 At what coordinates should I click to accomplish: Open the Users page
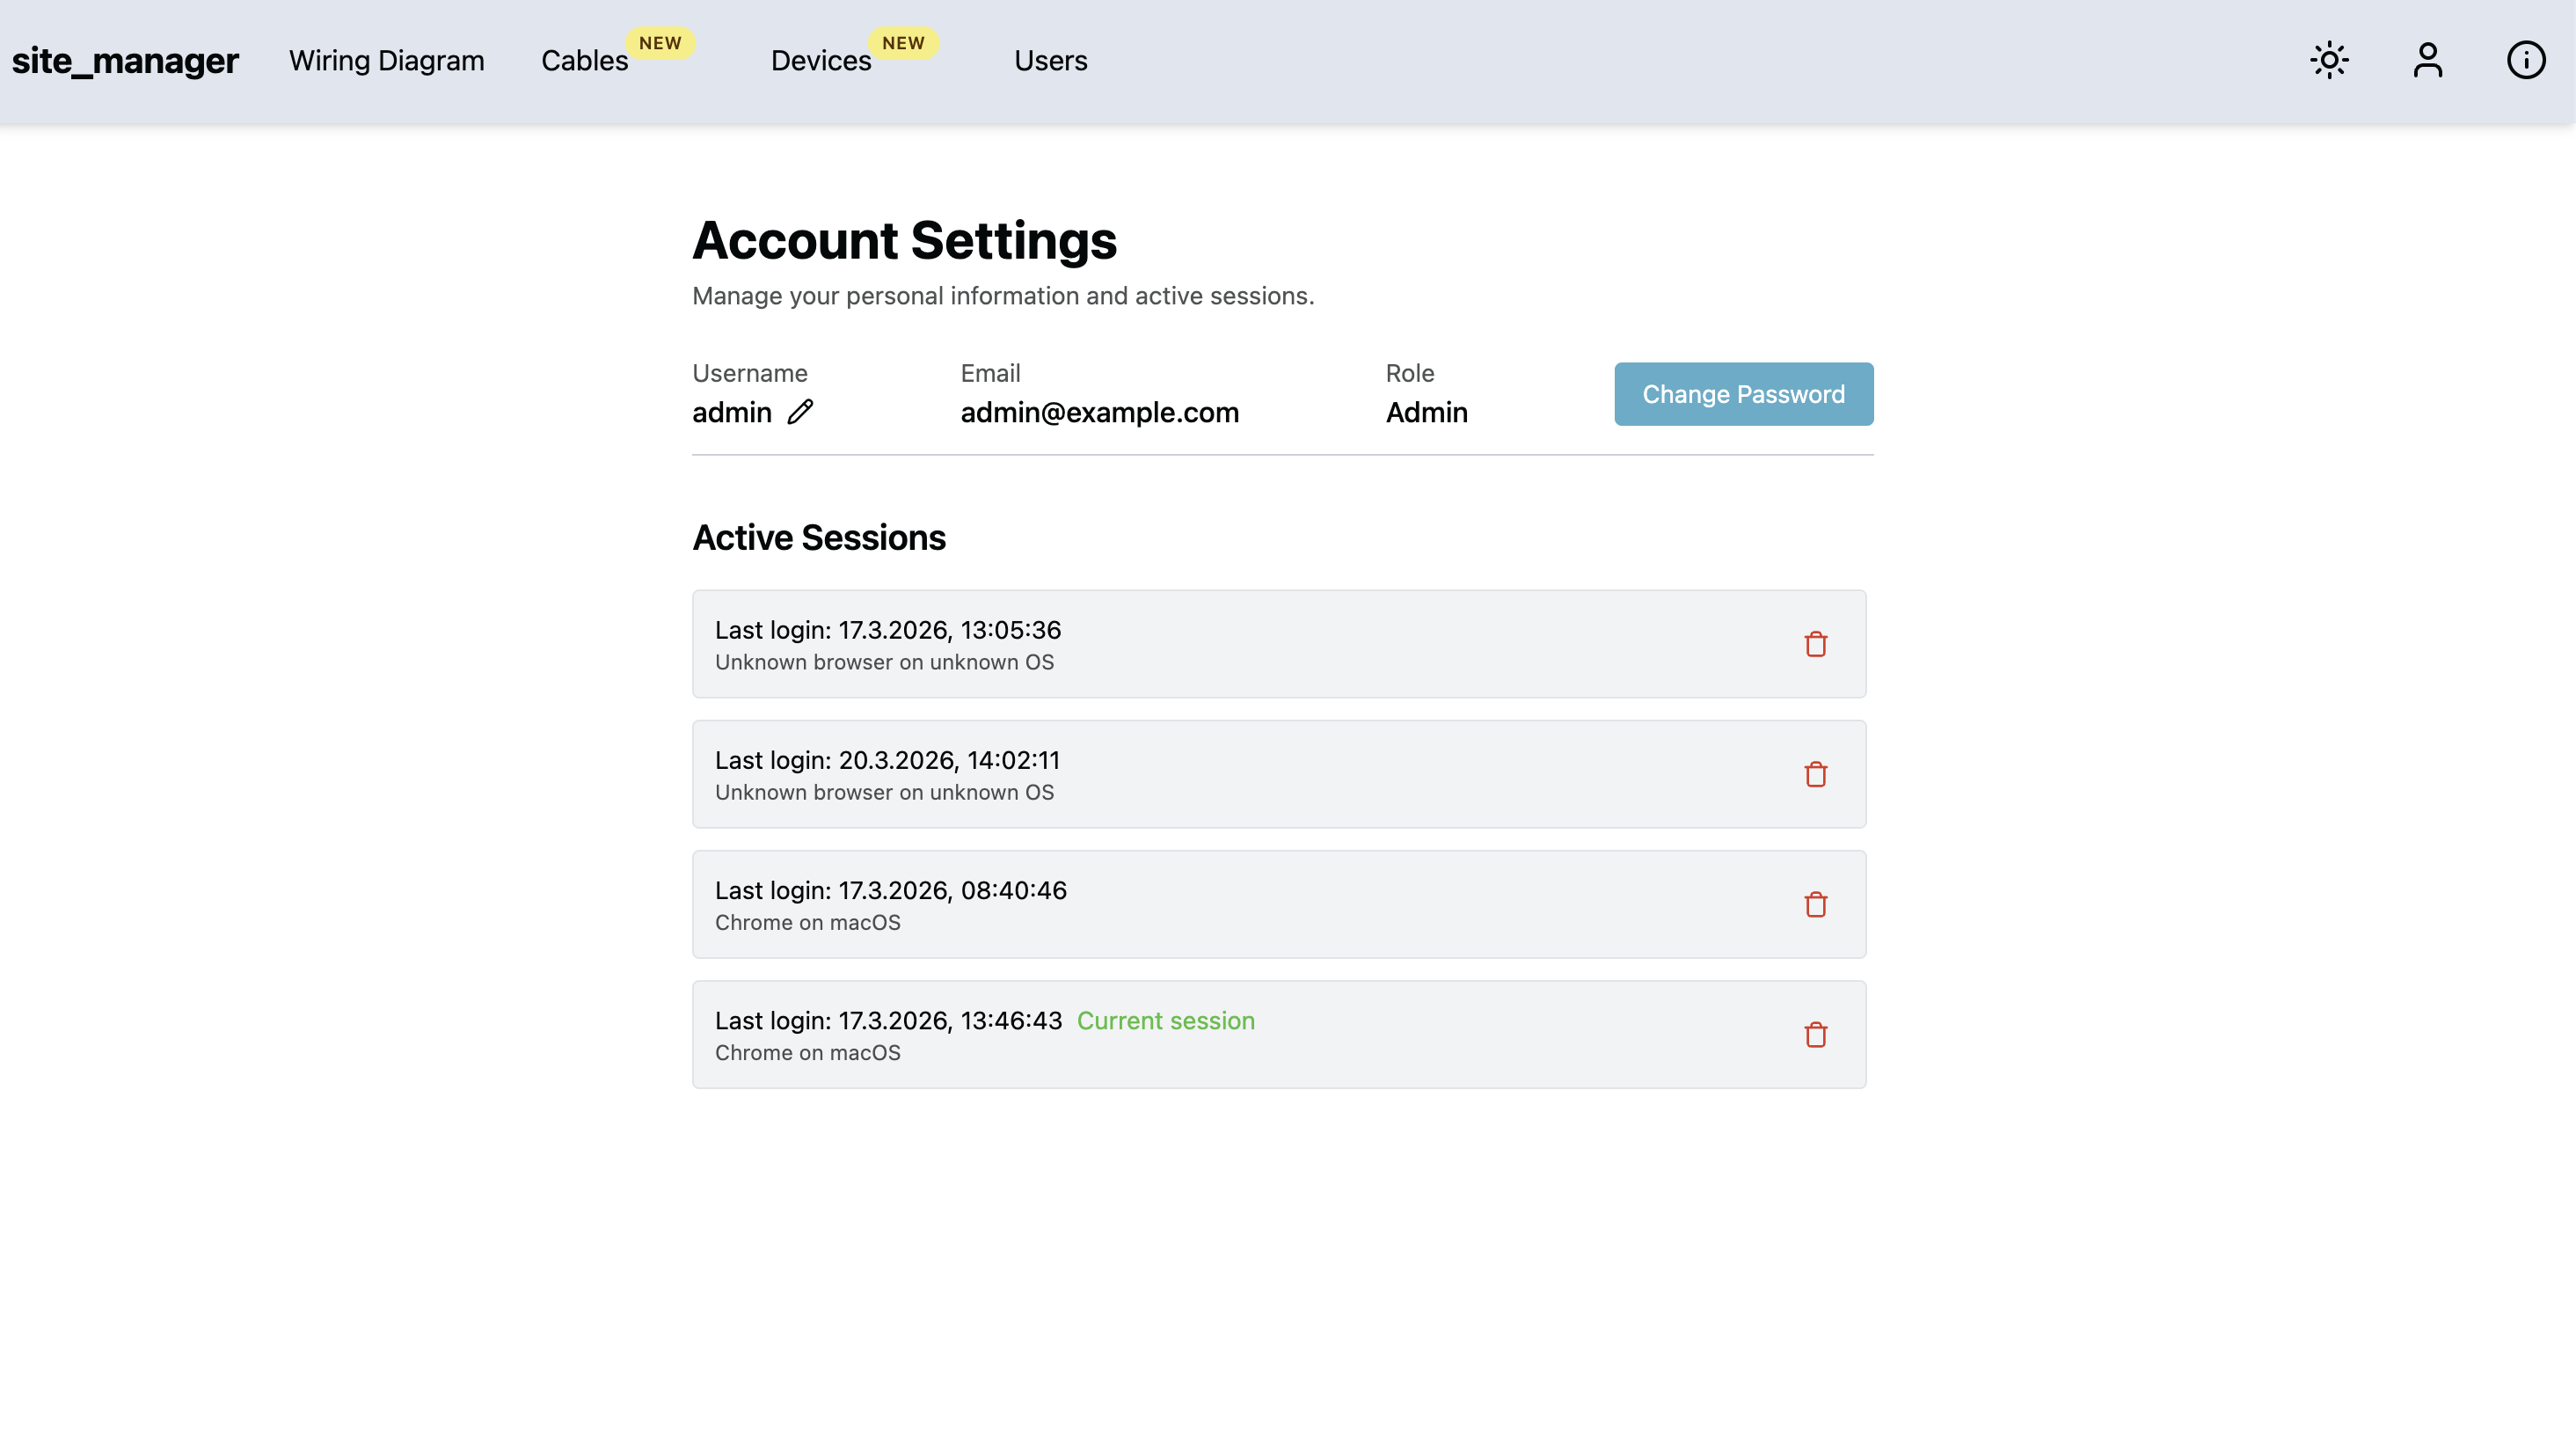point(1050,61)
